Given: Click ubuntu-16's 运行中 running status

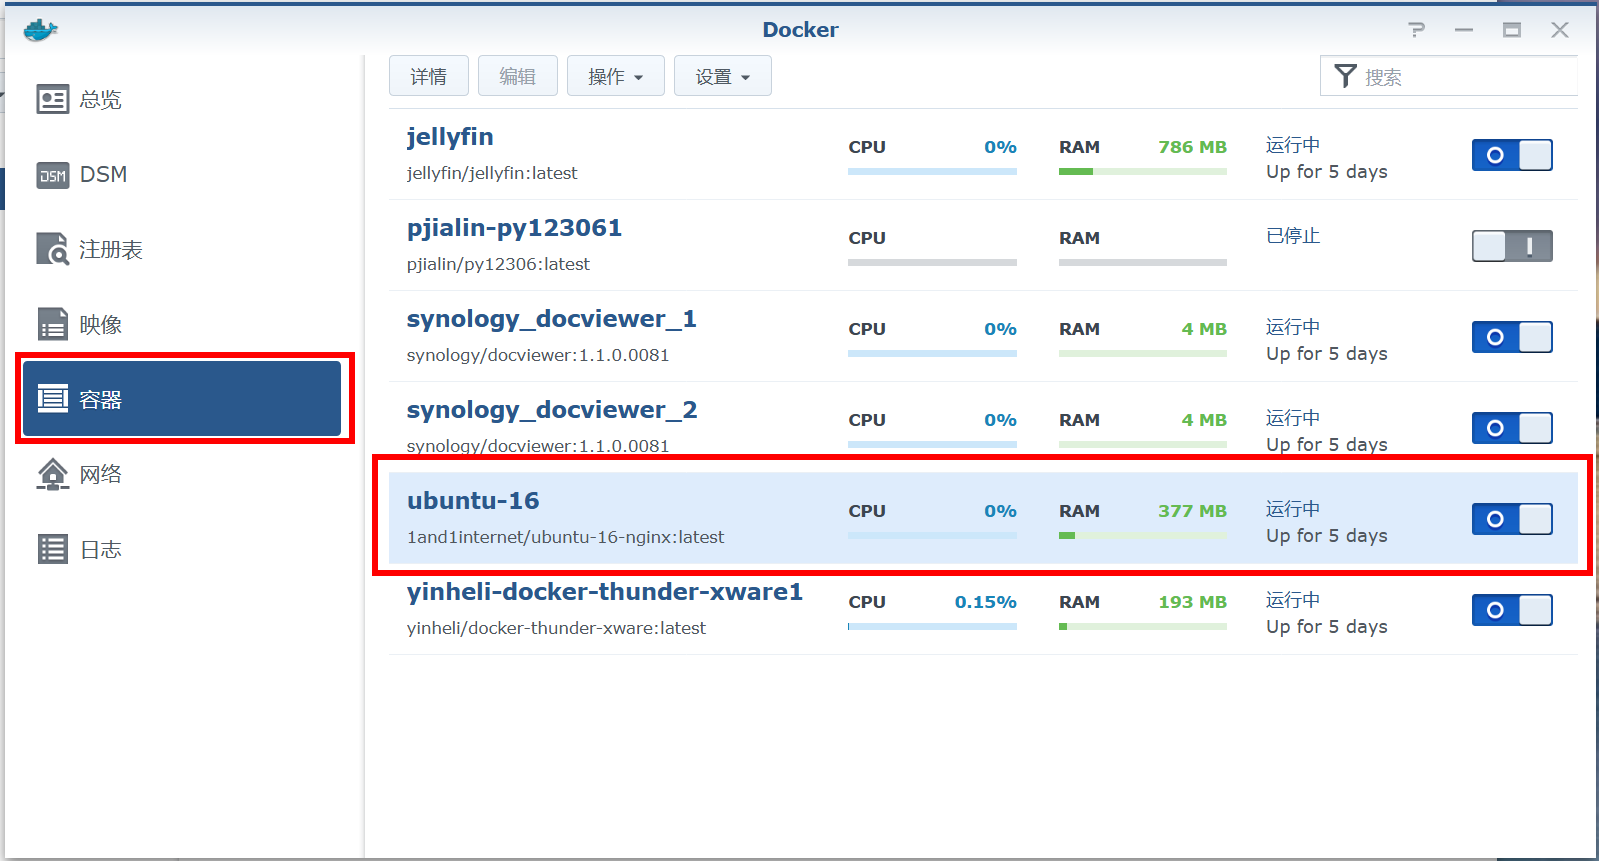Looking at the screenshot, I should (x=1293, y=509).
